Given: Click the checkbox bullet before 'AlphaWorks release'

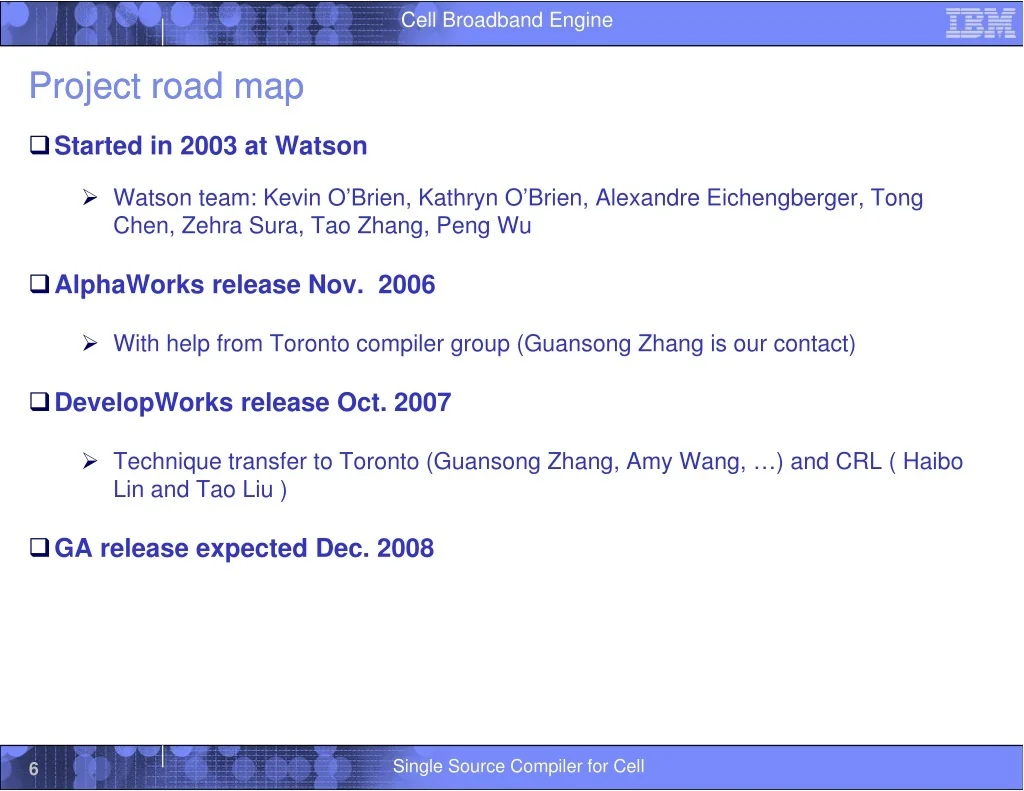Looking at the screenshot, I should [39, 283].
